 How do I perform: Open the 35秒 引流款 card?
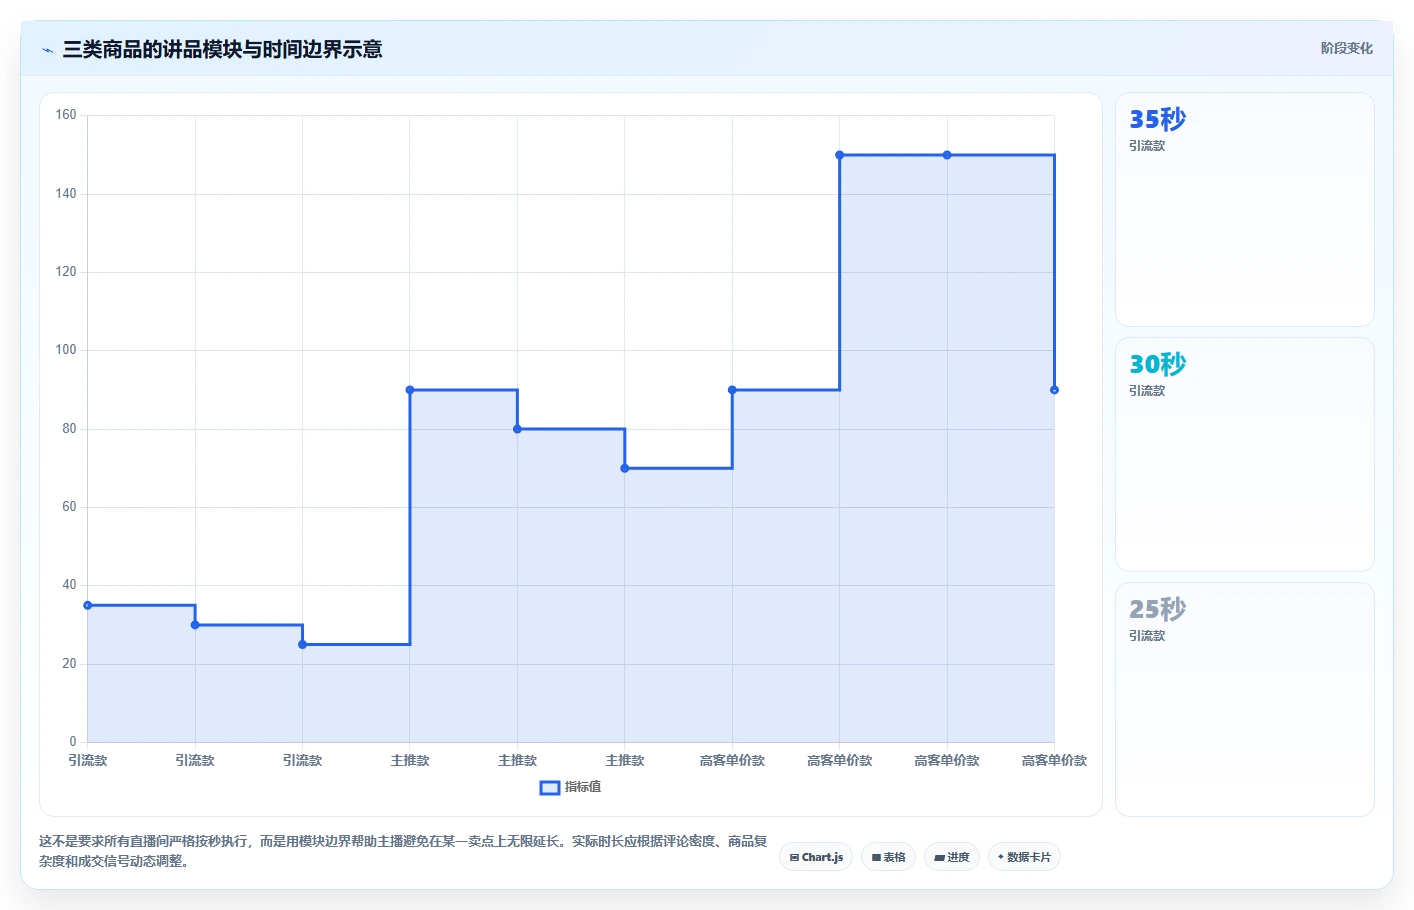[x=1245, y=210]
